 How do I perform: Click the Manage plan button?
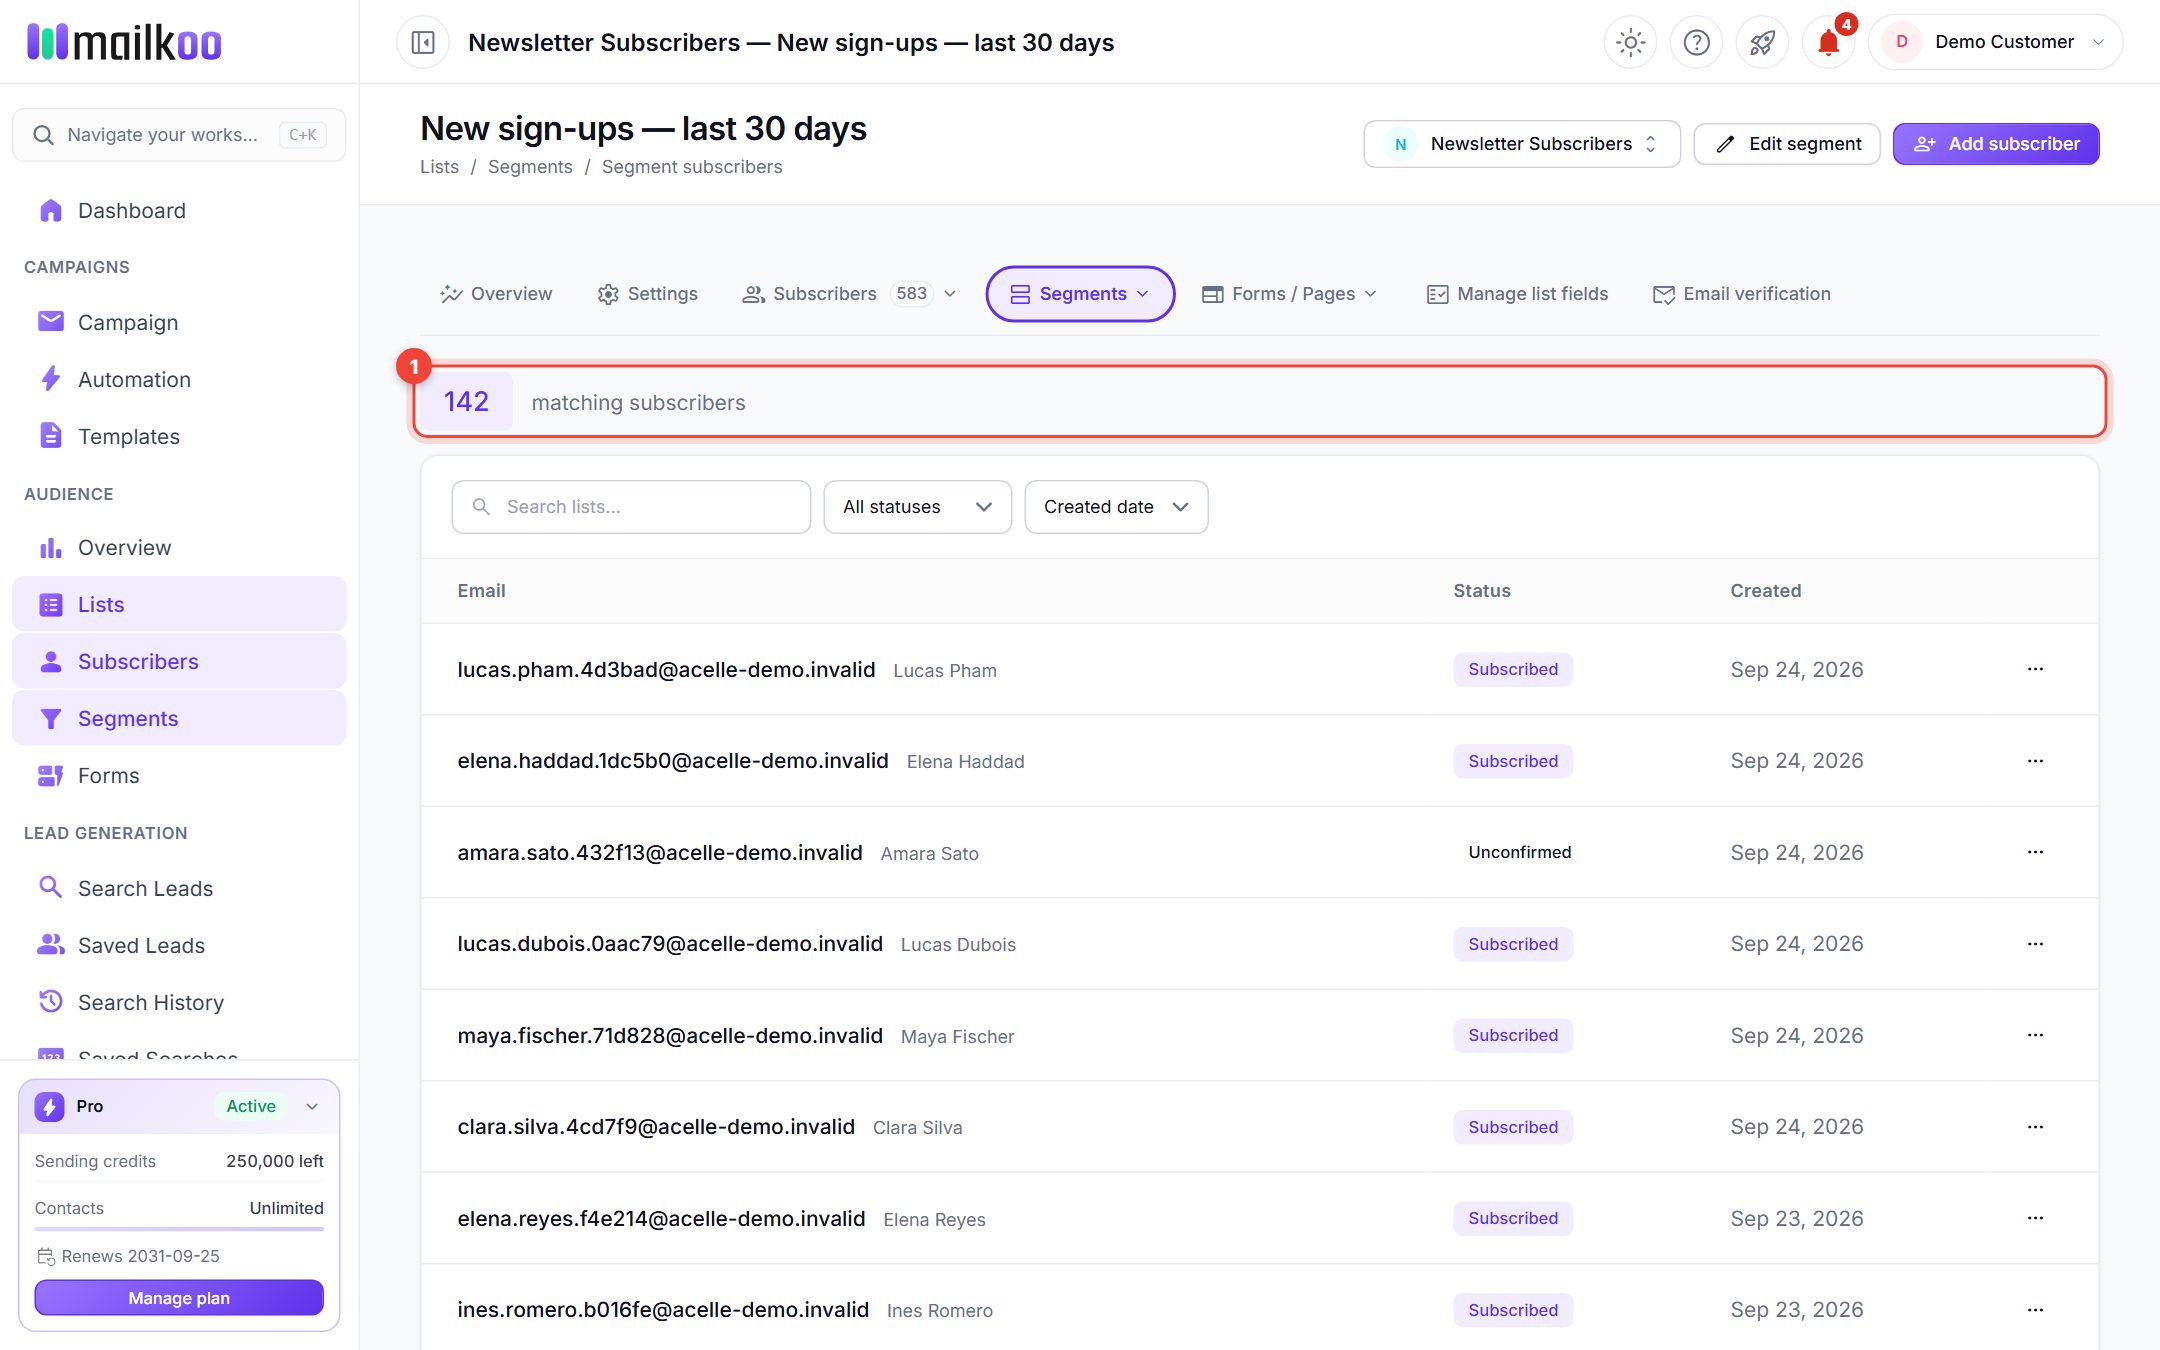(179, 1298)
